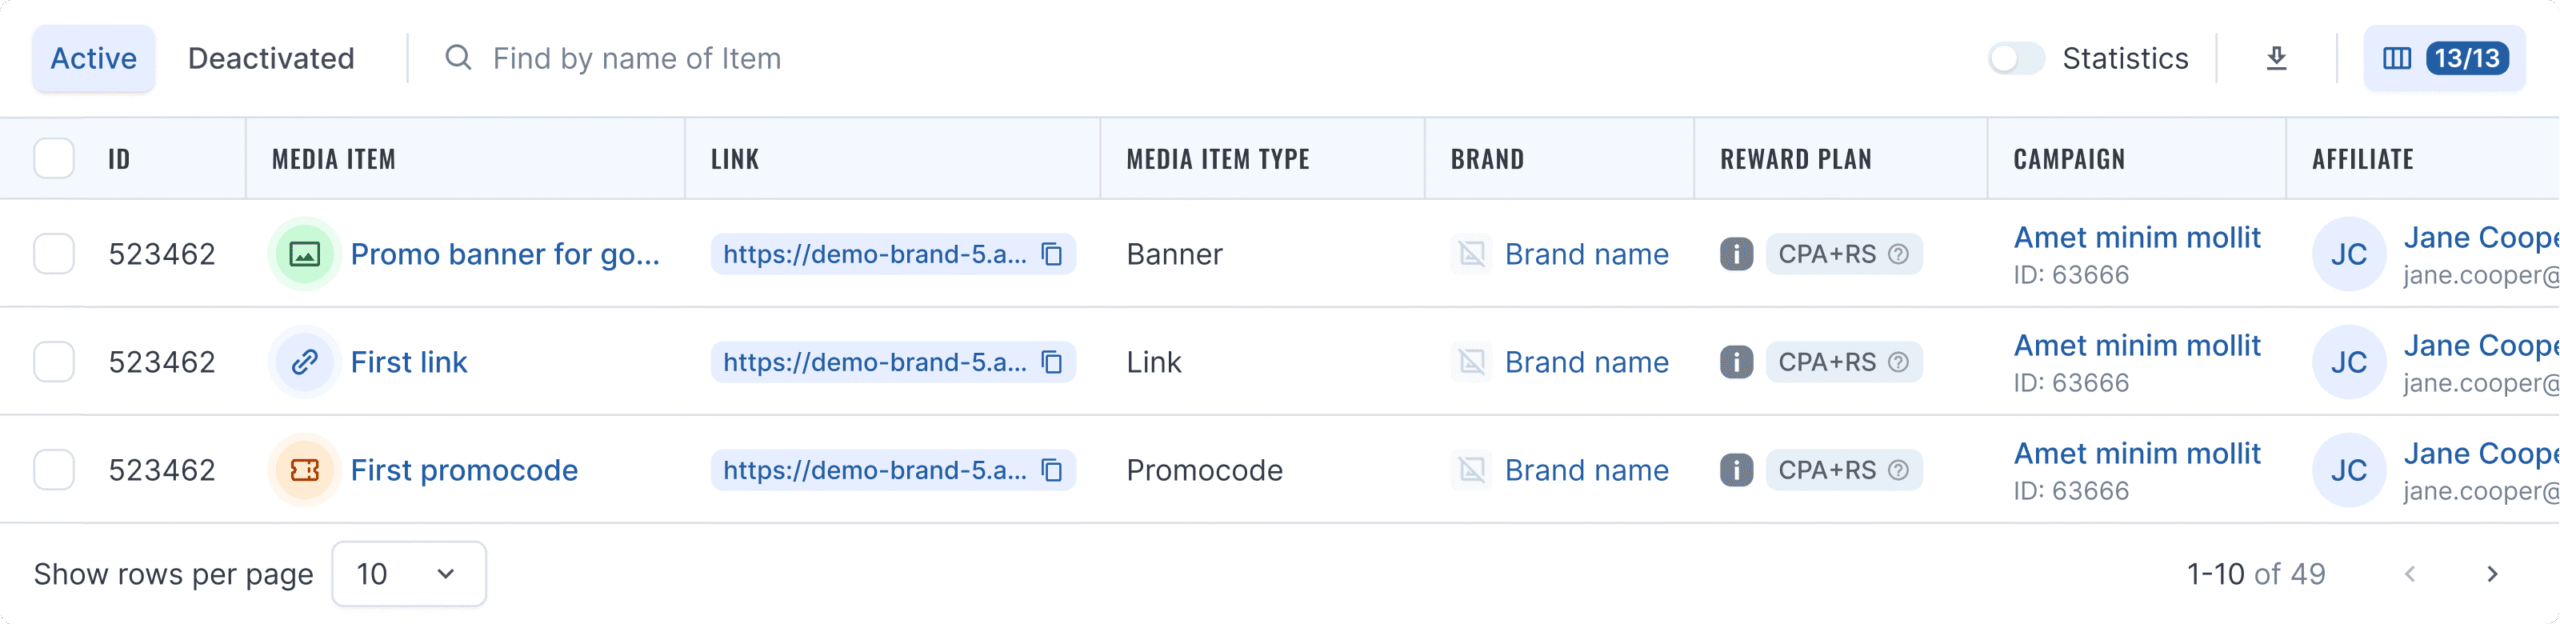Open column visibility selector showing 13/13

[x=2444, y=58]
